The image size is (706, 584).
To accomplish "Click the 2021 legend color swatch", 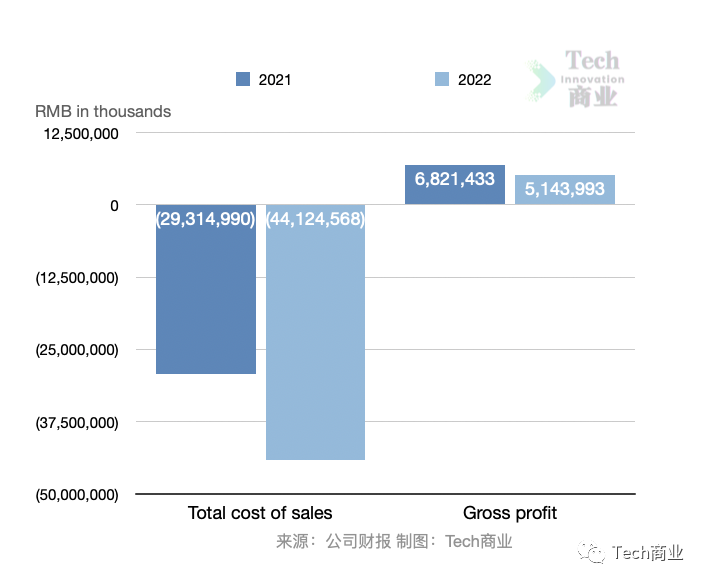I will (243, 79).
